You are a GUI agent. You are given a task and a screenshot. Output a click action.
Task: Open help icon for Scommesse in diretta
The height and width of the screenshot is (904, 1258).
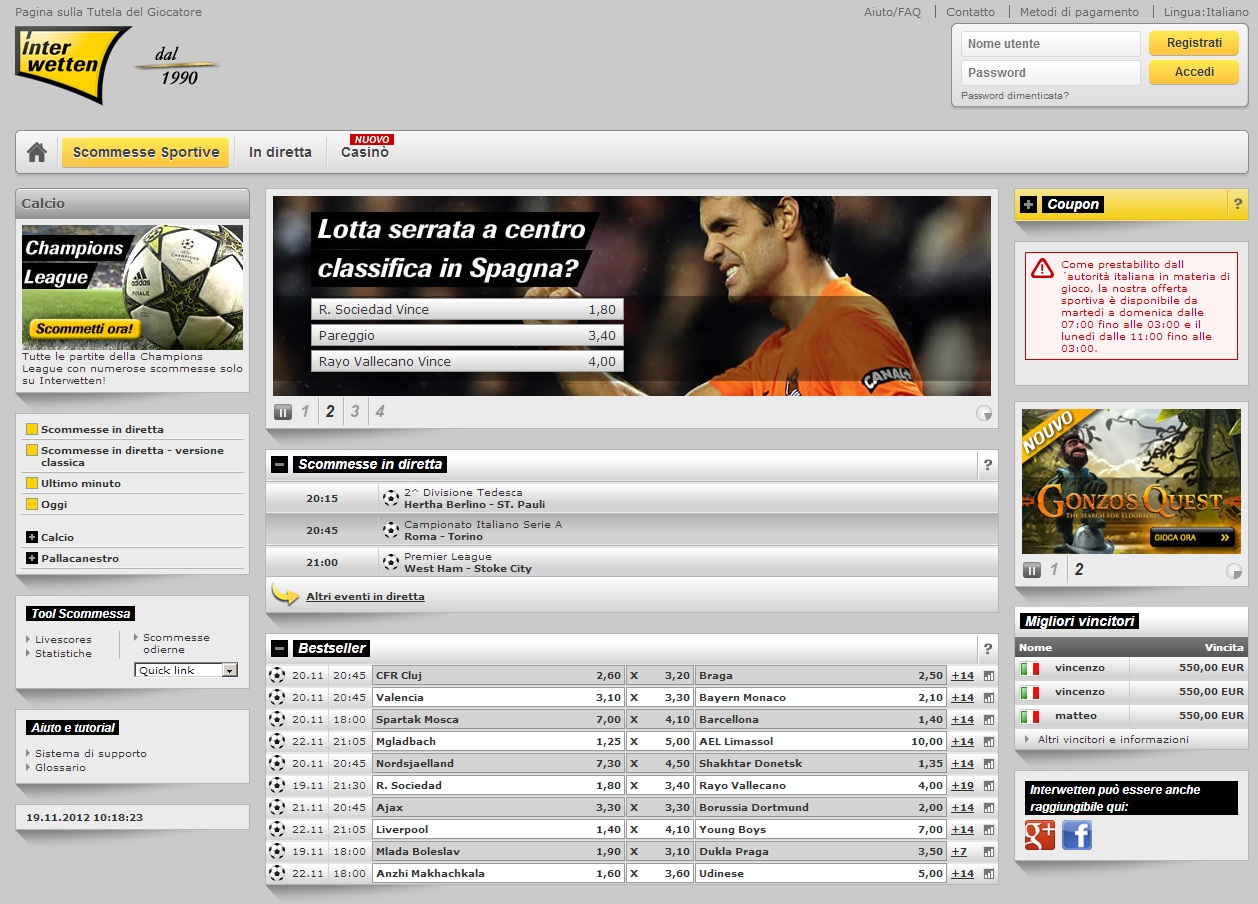[x=988, y=464]
